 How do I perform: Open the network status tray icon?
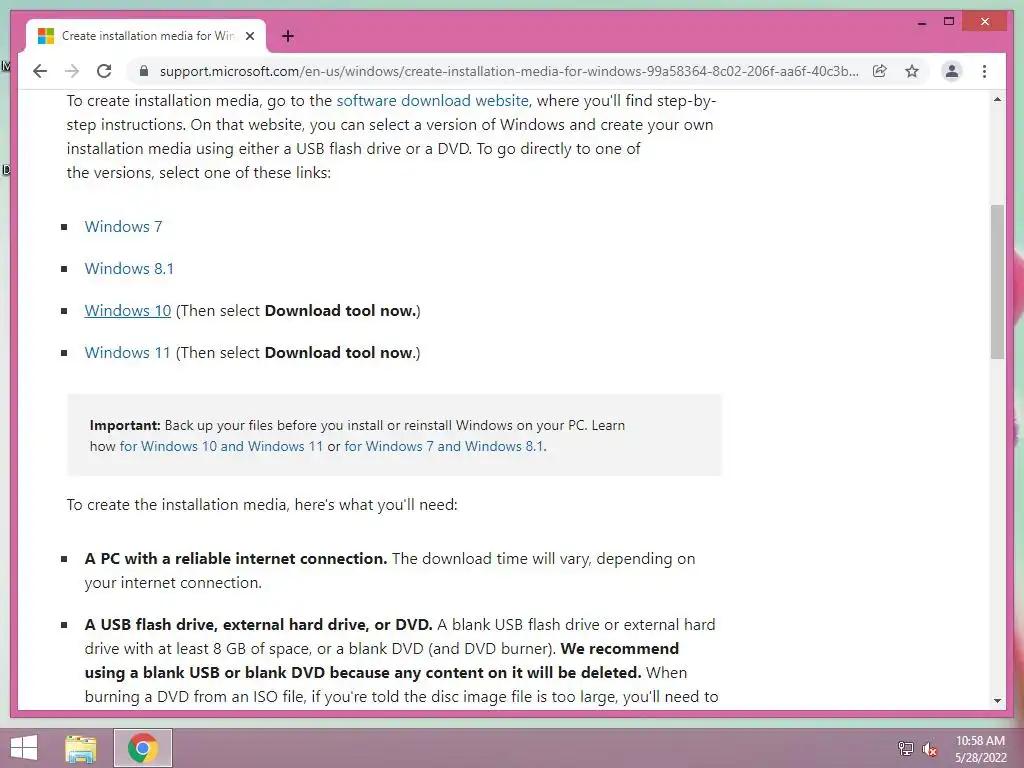905,748
